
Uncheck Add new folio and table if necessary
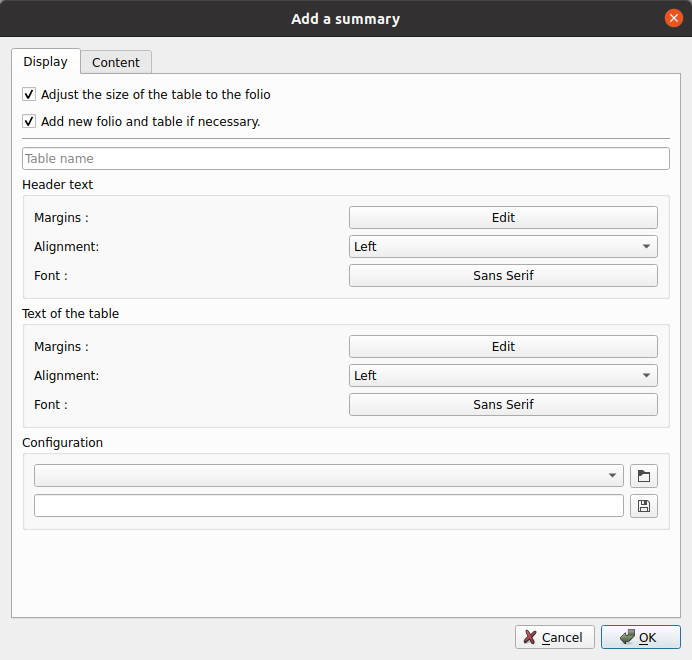[29, 122]
